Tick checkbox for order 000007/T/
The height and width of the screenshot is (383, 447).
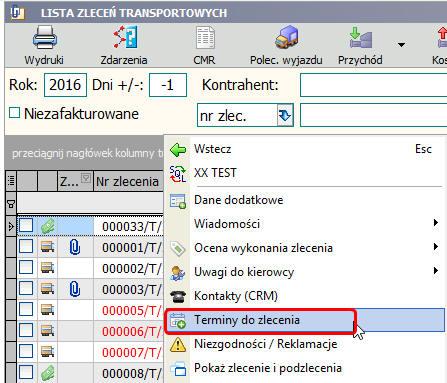click(26, 351)
